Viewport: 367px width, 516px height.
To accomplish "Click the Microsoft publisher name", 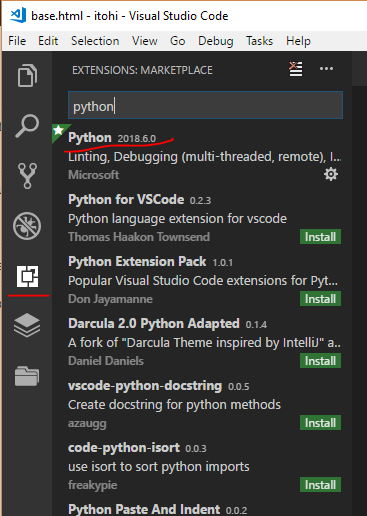I will click(94, 175).
